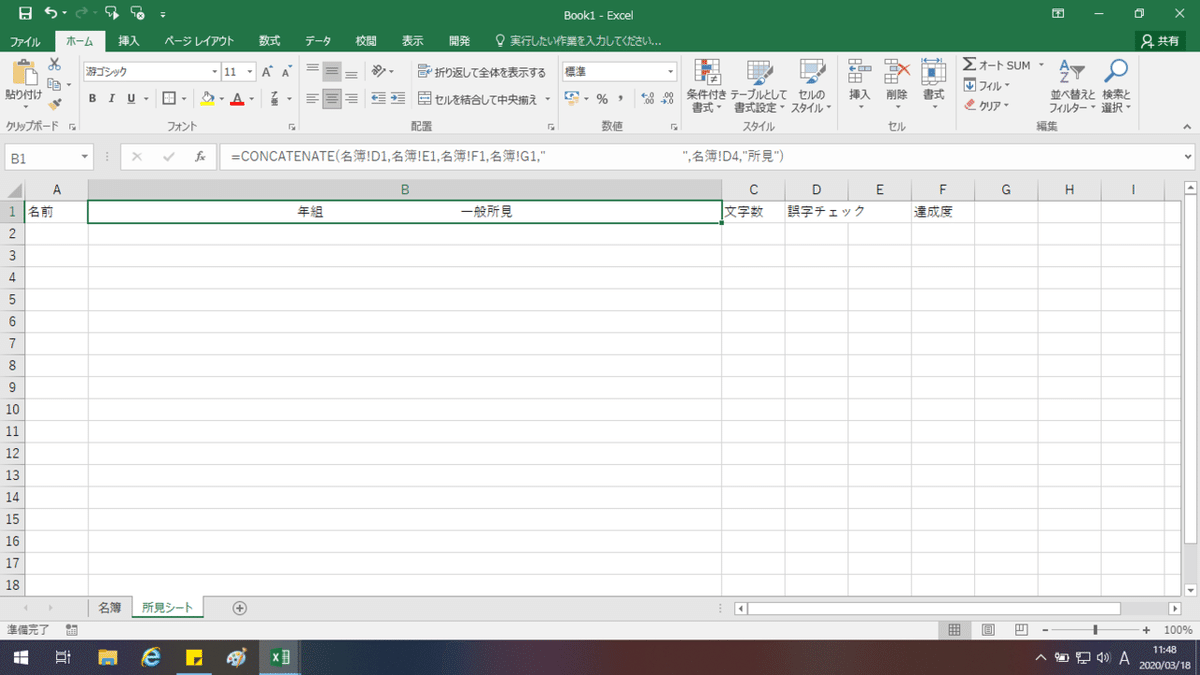1200x675 pixels.
Task: Click the Format Painter brush icon
Action: pyautogui.click(x=55, y=103)
